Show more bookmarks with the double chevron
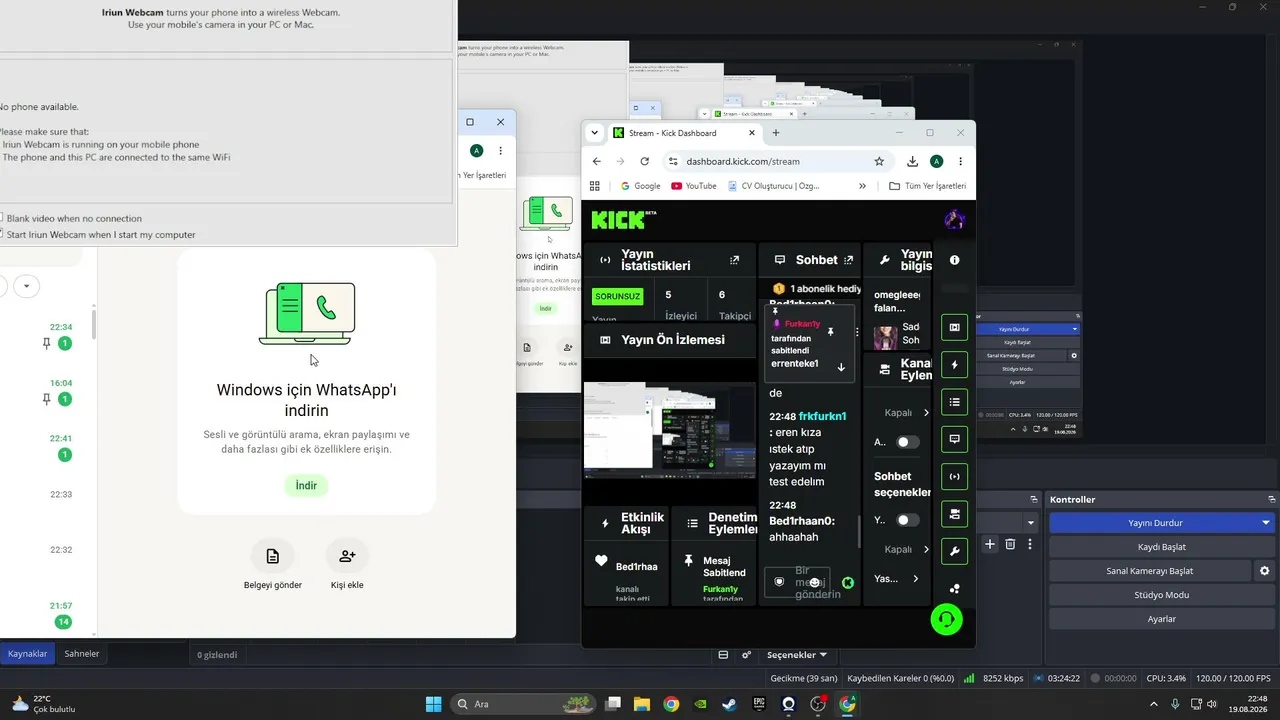This screenshot has width=1280, height=720. [862, 186]
